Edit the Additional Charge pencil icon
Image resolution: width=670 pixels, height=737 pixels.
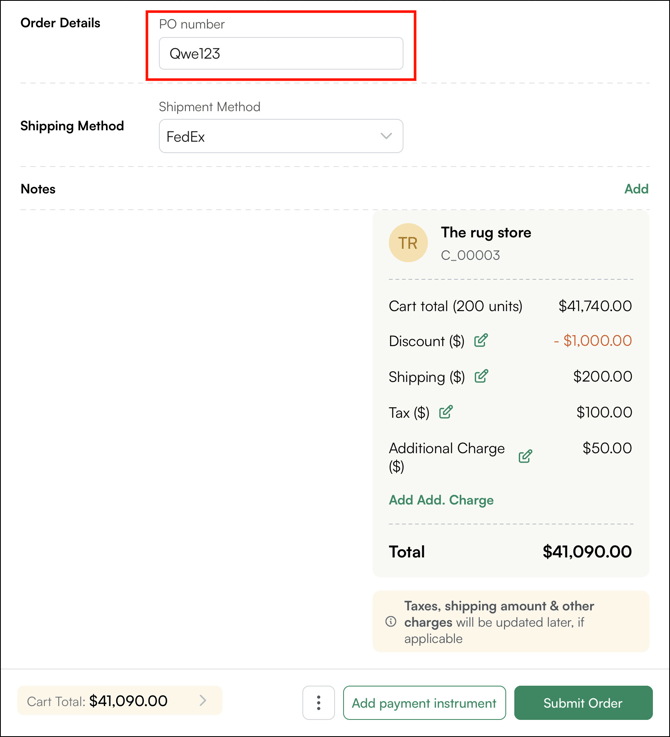pyautogui.click(x=525, y=457)
